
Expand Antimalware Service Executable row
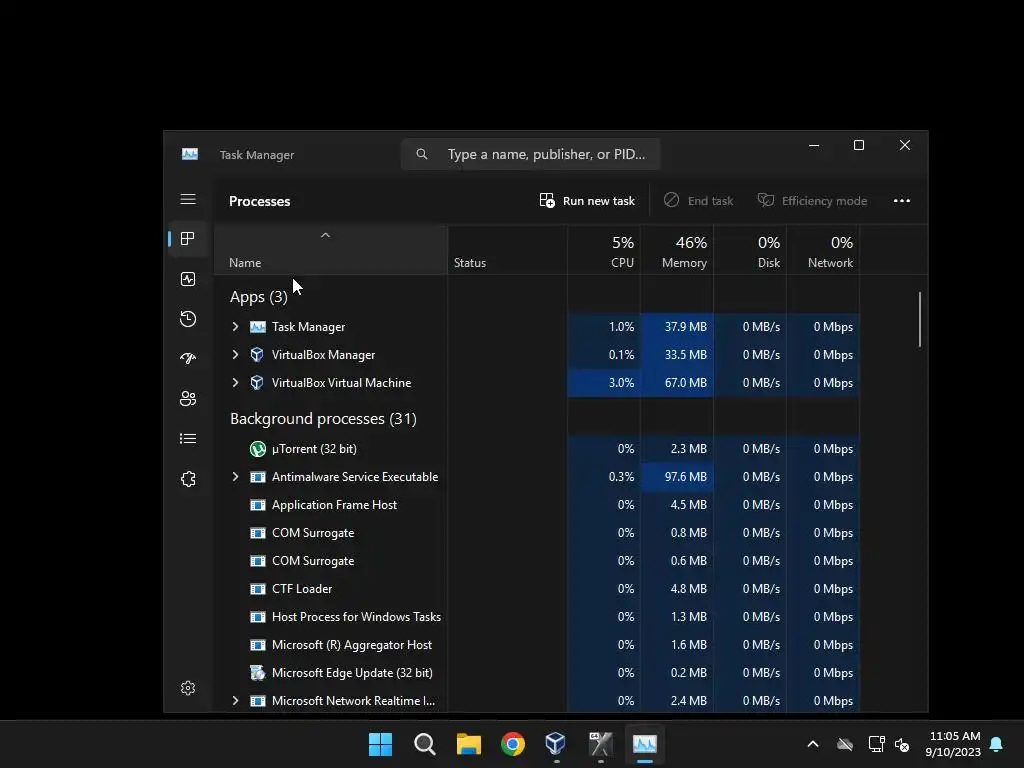(235, 477)
